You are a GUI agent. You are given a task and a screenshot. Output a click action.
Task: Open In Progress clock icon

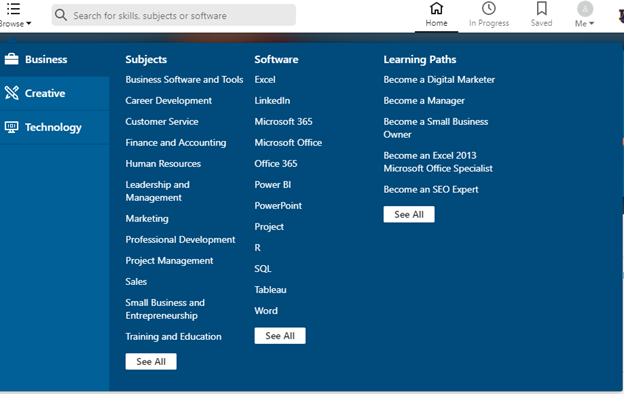tap(488, 8)
